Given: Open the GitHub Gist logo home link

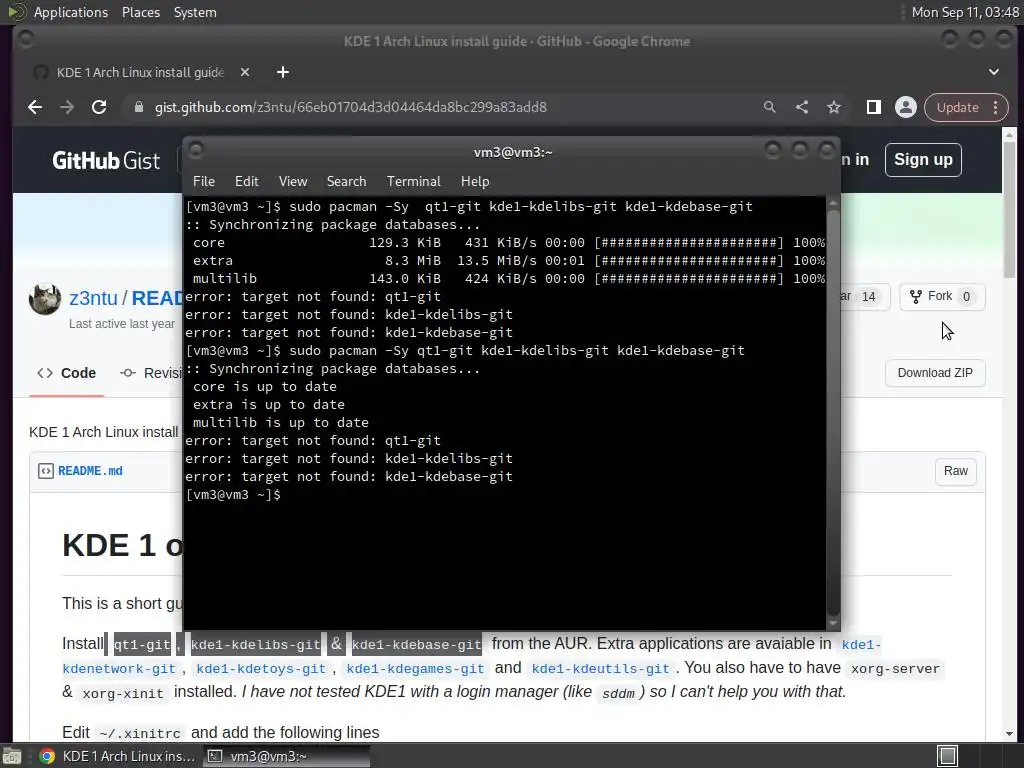Looking at the screenshot, I should [106, 161].
